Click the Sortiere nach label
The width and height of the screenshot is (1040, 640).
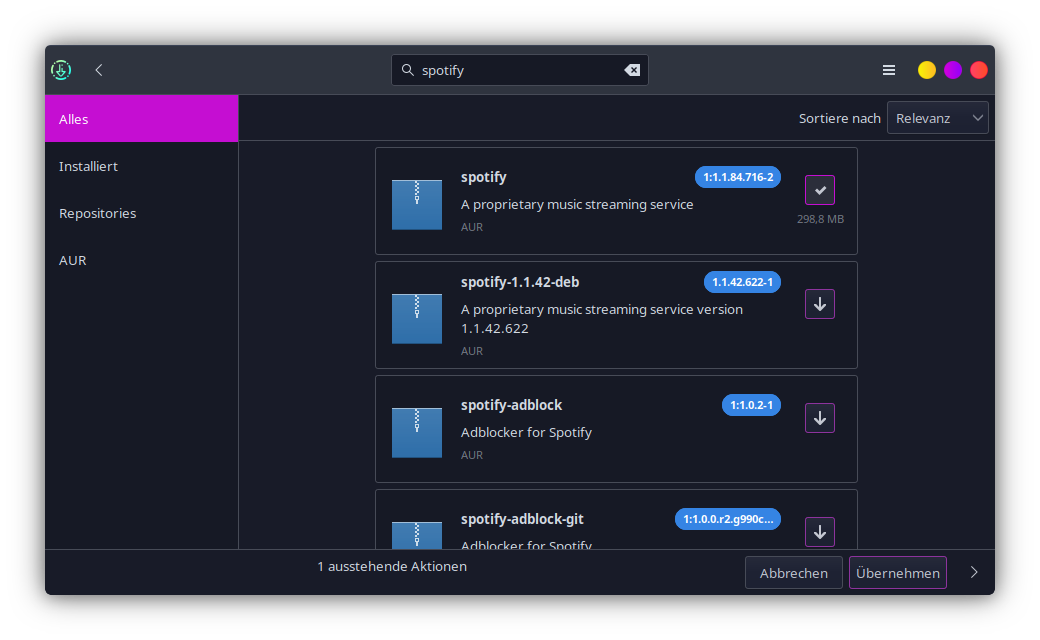click(x=839, y=118)
